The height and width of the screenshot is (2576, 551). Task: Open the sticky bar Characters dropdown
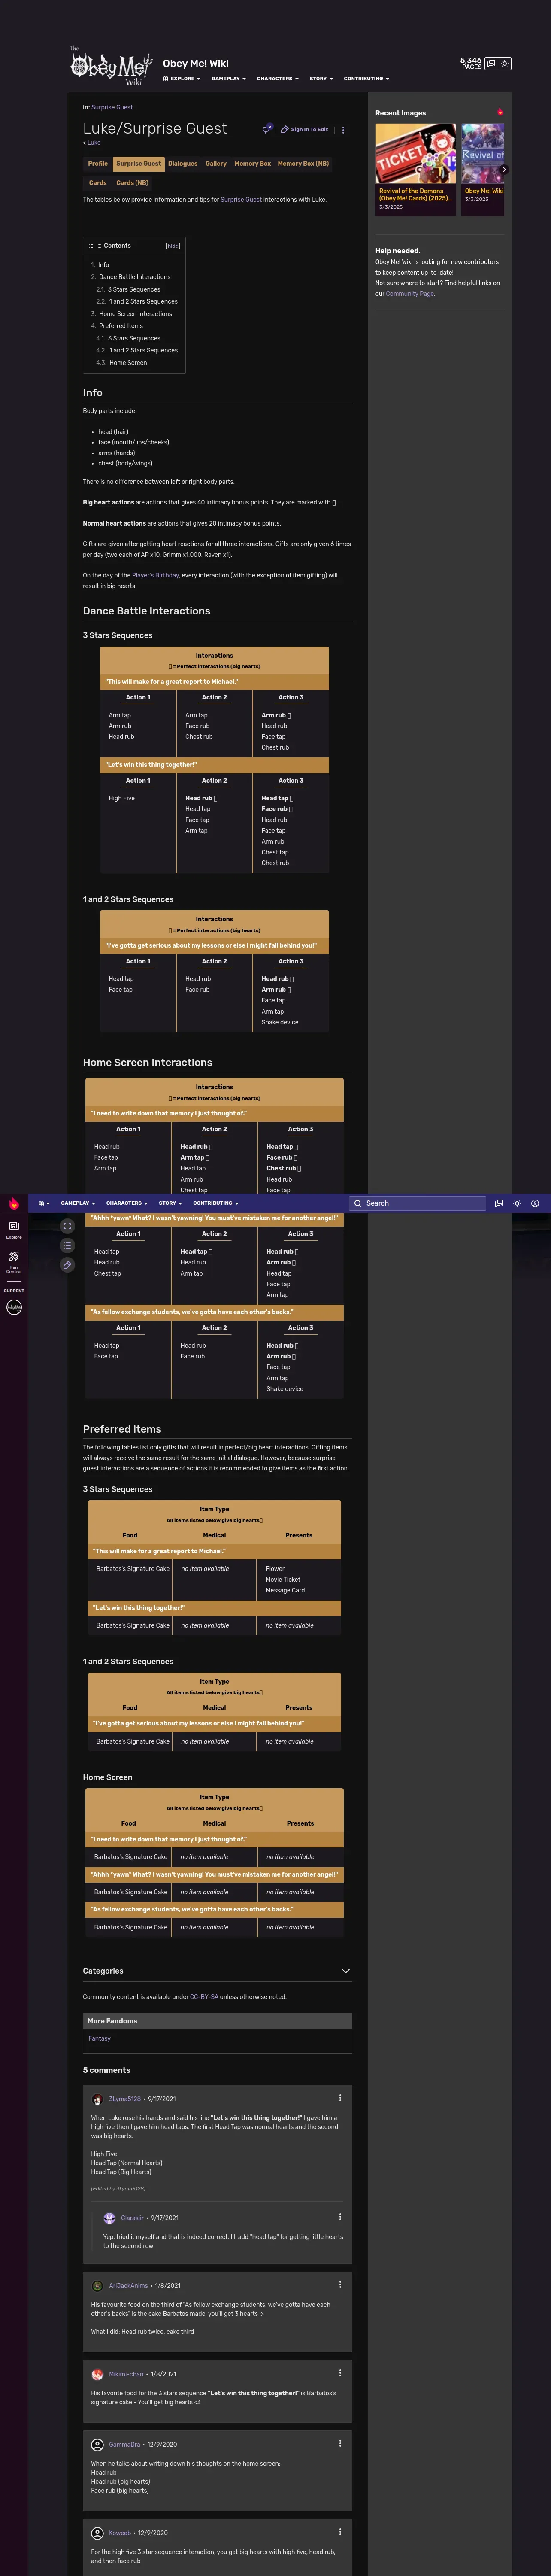(x=127, y=1203)
